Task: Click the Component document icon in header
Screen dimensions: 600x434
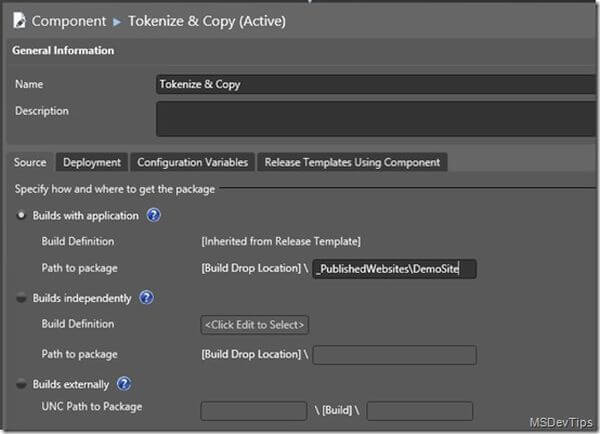Action: tap(19, 19)
